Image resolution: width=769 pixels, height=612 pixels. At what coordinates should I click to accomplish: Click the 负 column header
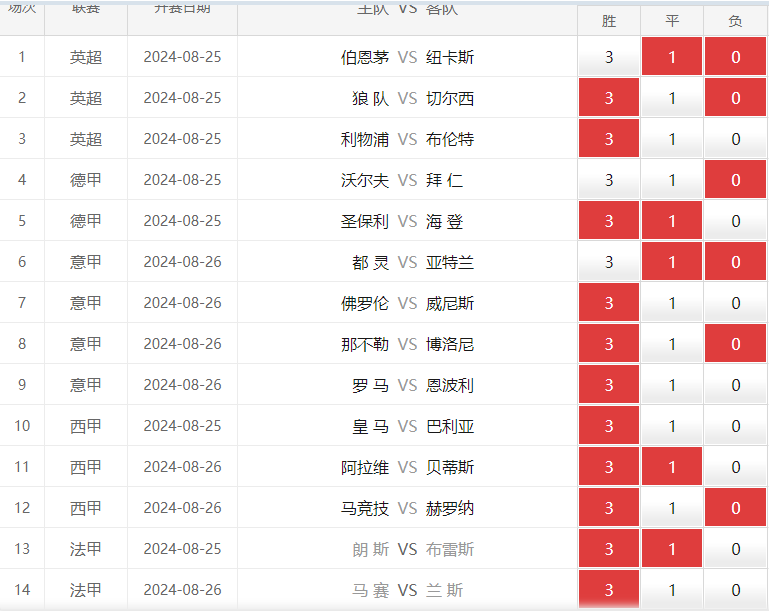[735, 21]
